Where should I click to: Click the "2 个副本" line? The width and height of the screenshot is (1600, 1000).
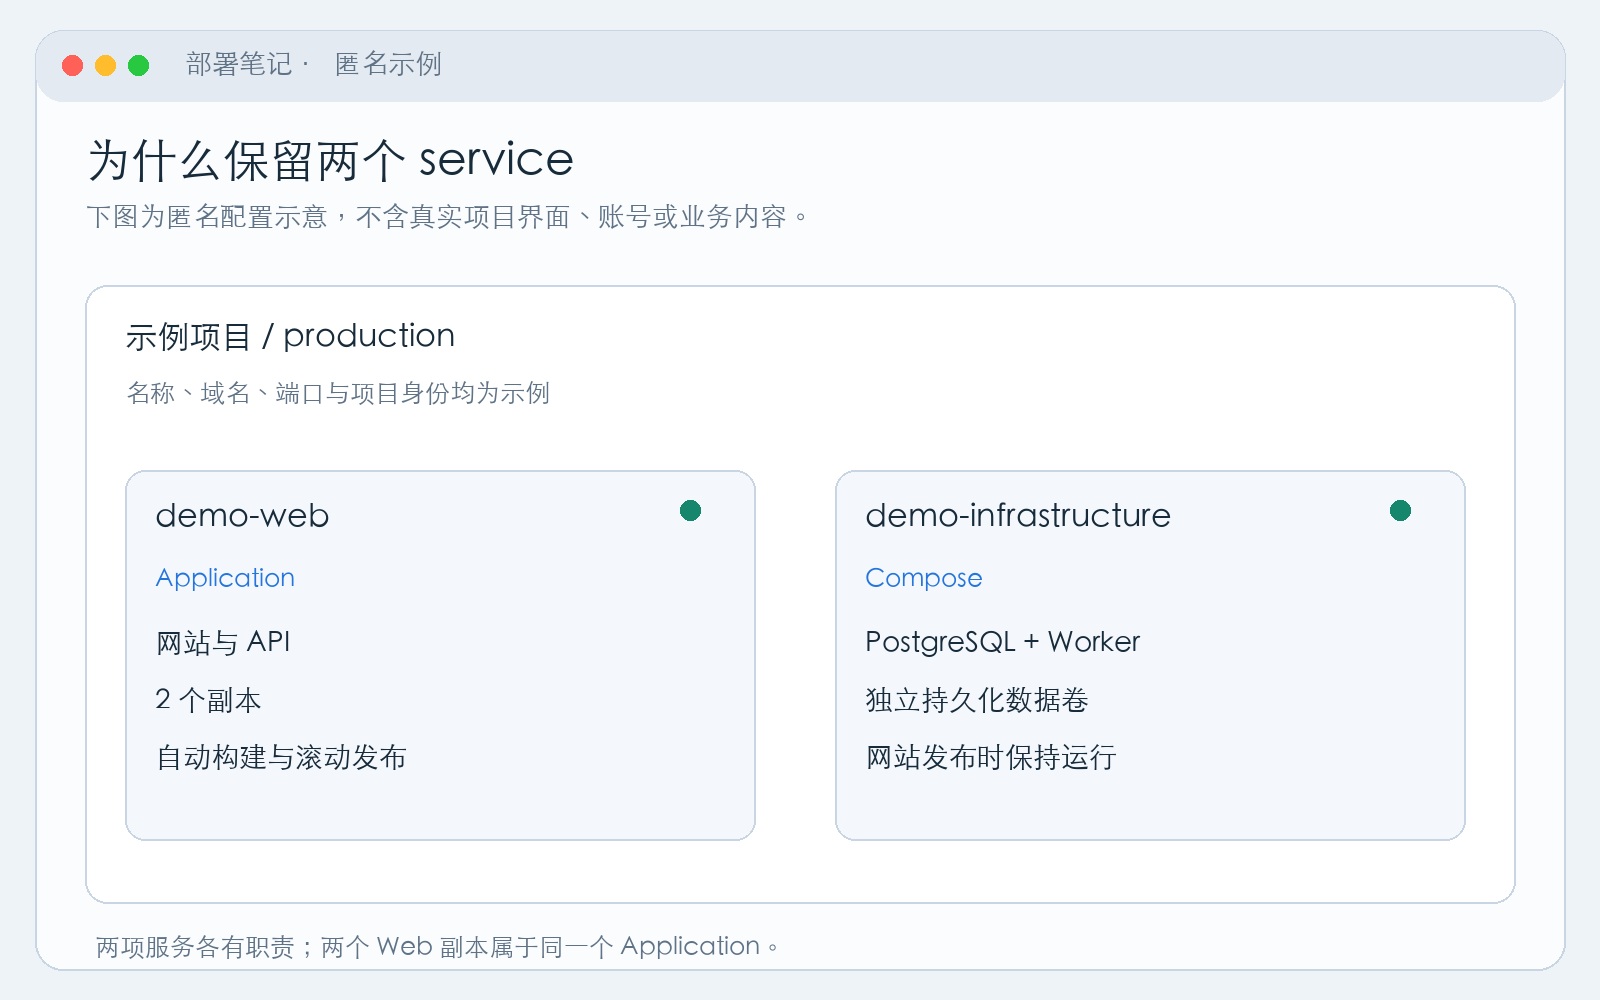208,700
